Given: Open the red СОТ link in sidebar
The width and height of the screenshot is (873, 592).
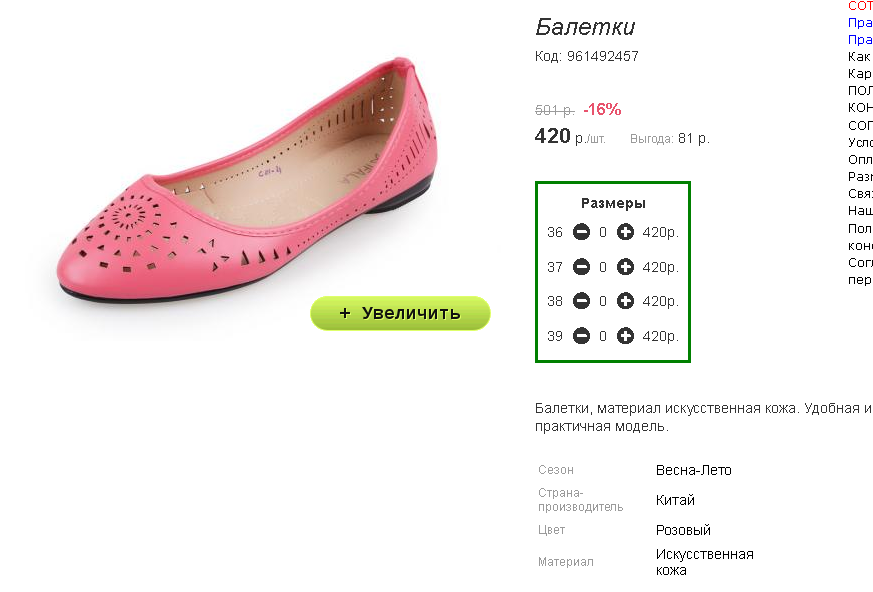Looking at the screenshot, I should tap(860, 6).
